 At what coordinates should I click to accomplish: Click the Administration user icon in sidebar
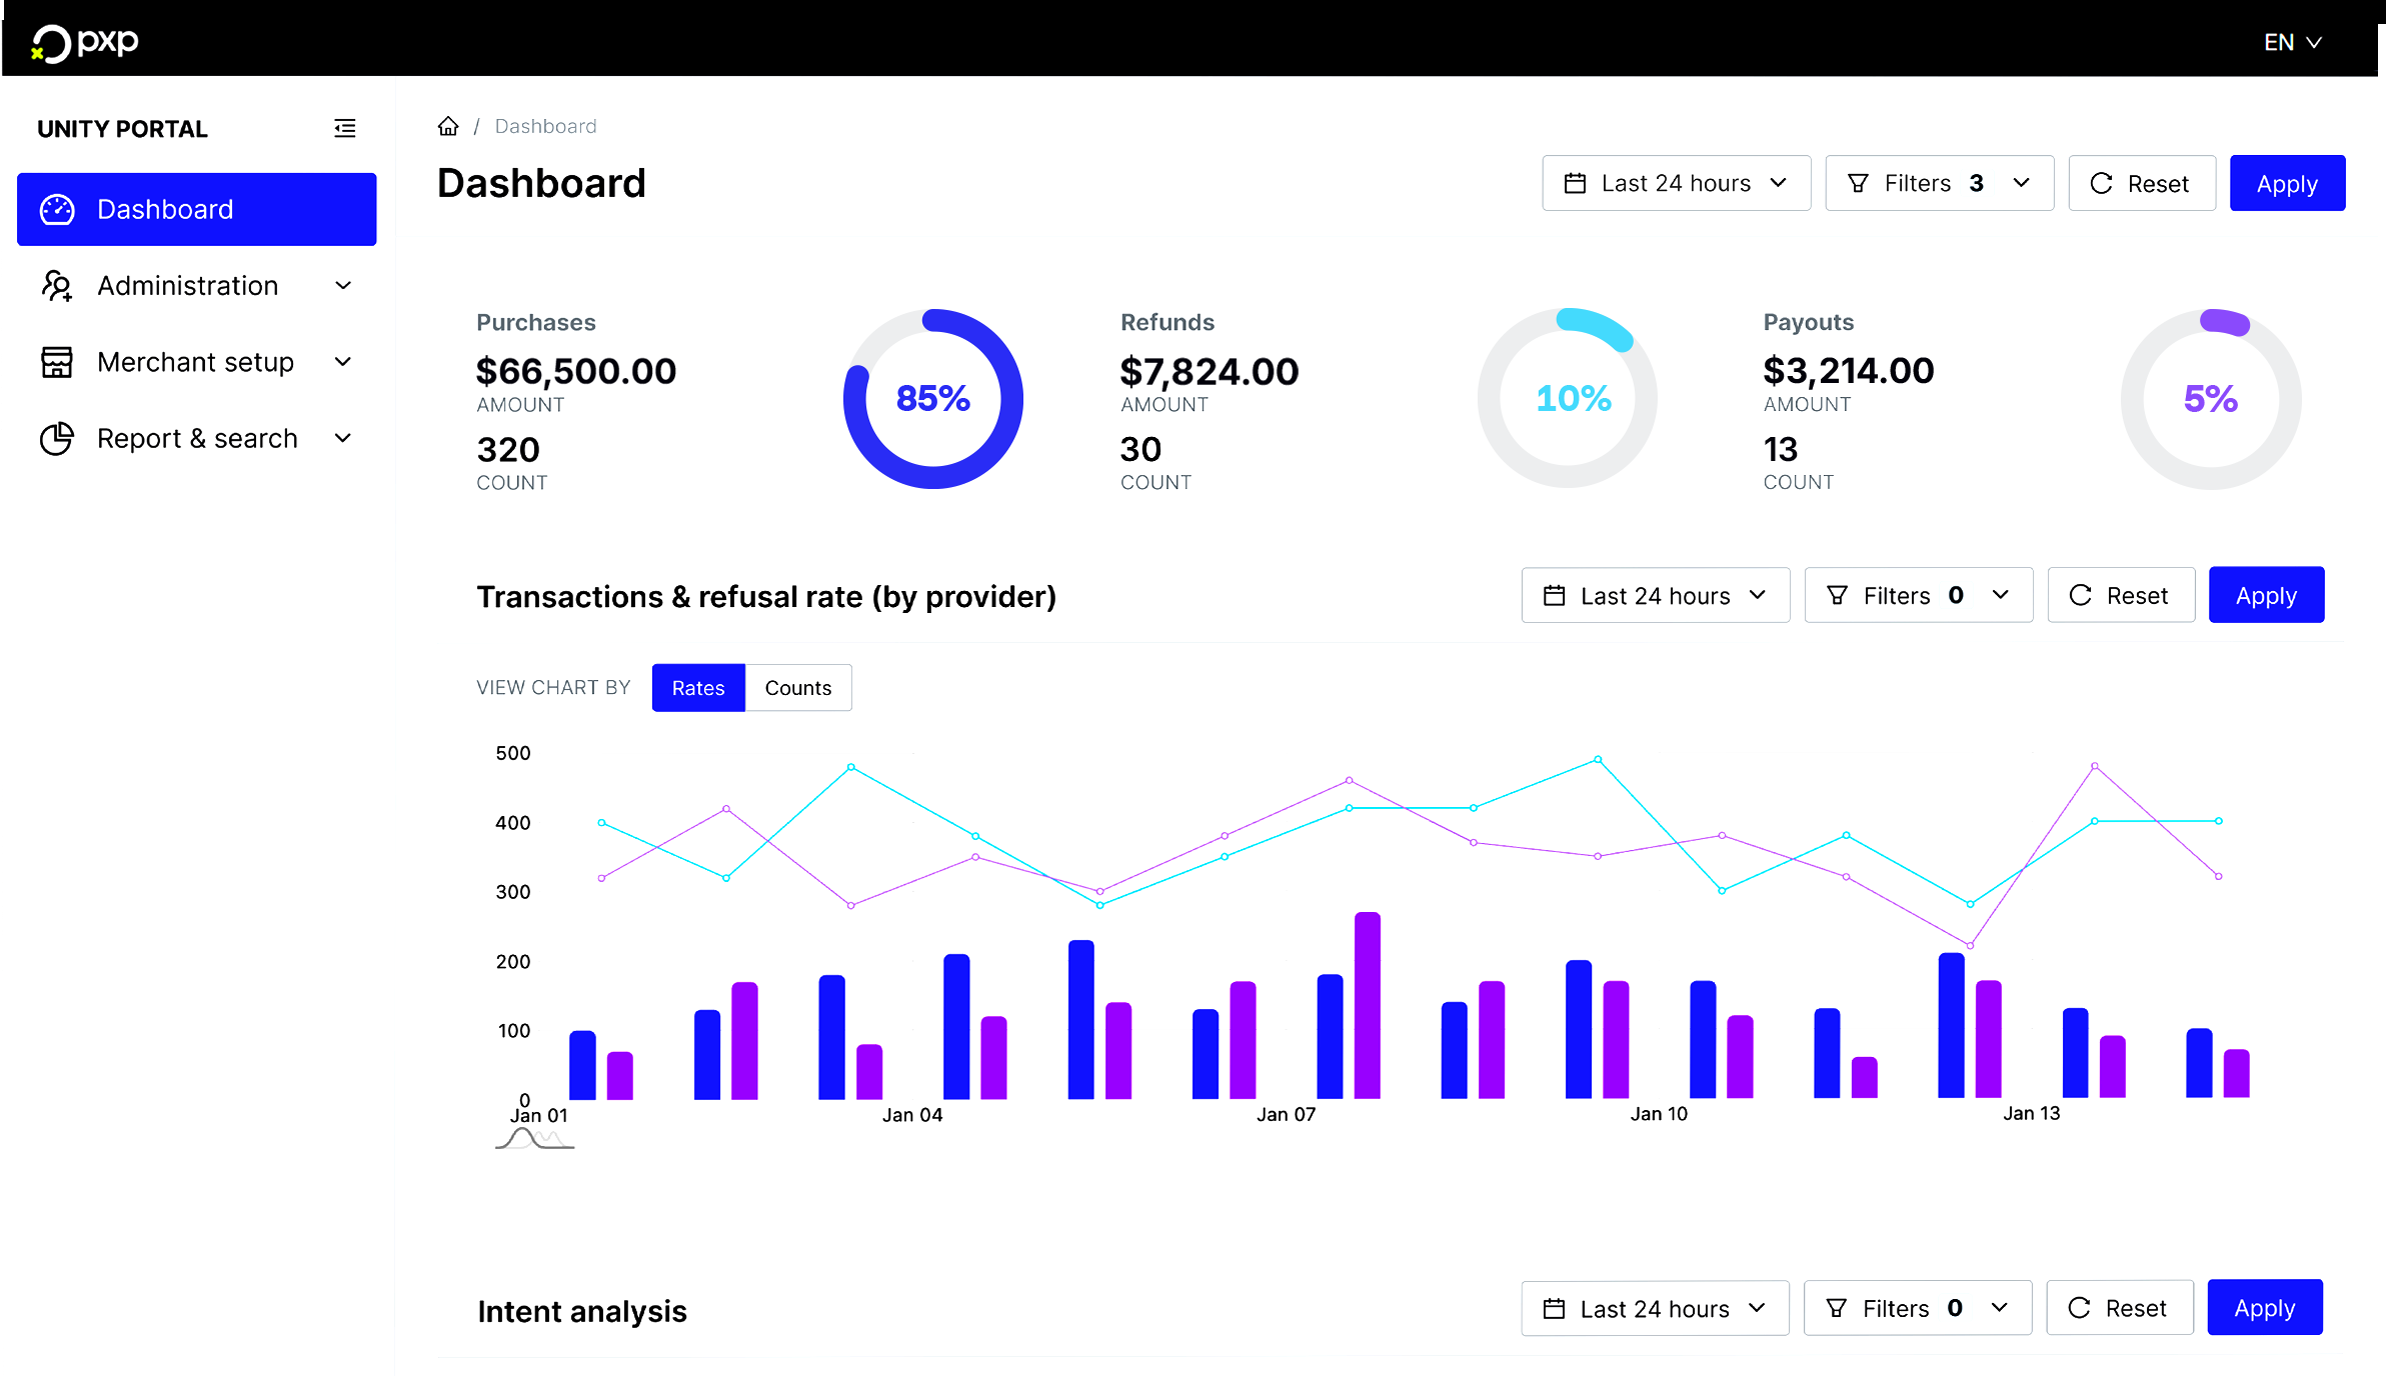tap(58, 286)
